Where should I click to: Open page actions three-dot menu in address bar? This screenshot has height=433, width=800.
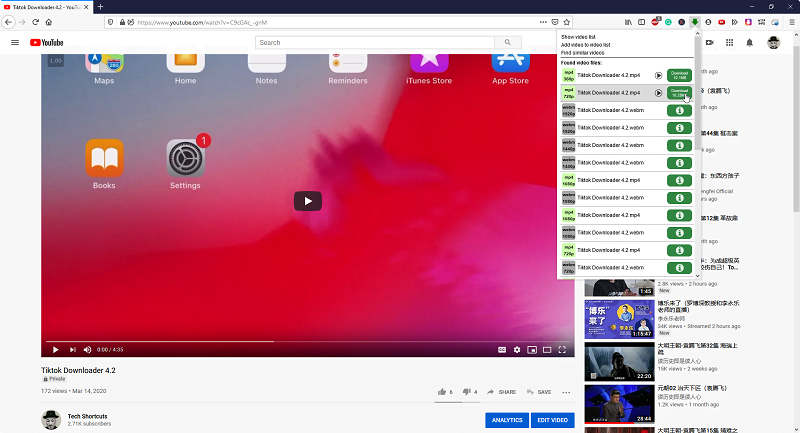(x=543, y=22)
